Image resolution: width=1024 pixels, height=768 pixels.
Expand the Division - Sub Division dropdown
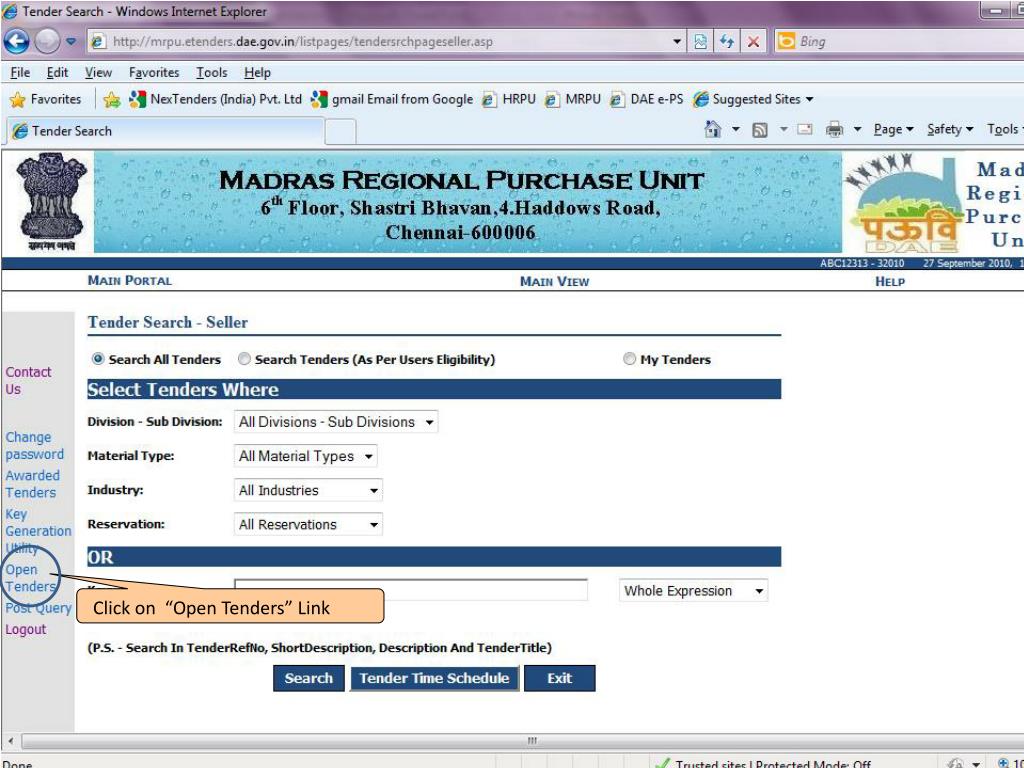tap(335, 422)
